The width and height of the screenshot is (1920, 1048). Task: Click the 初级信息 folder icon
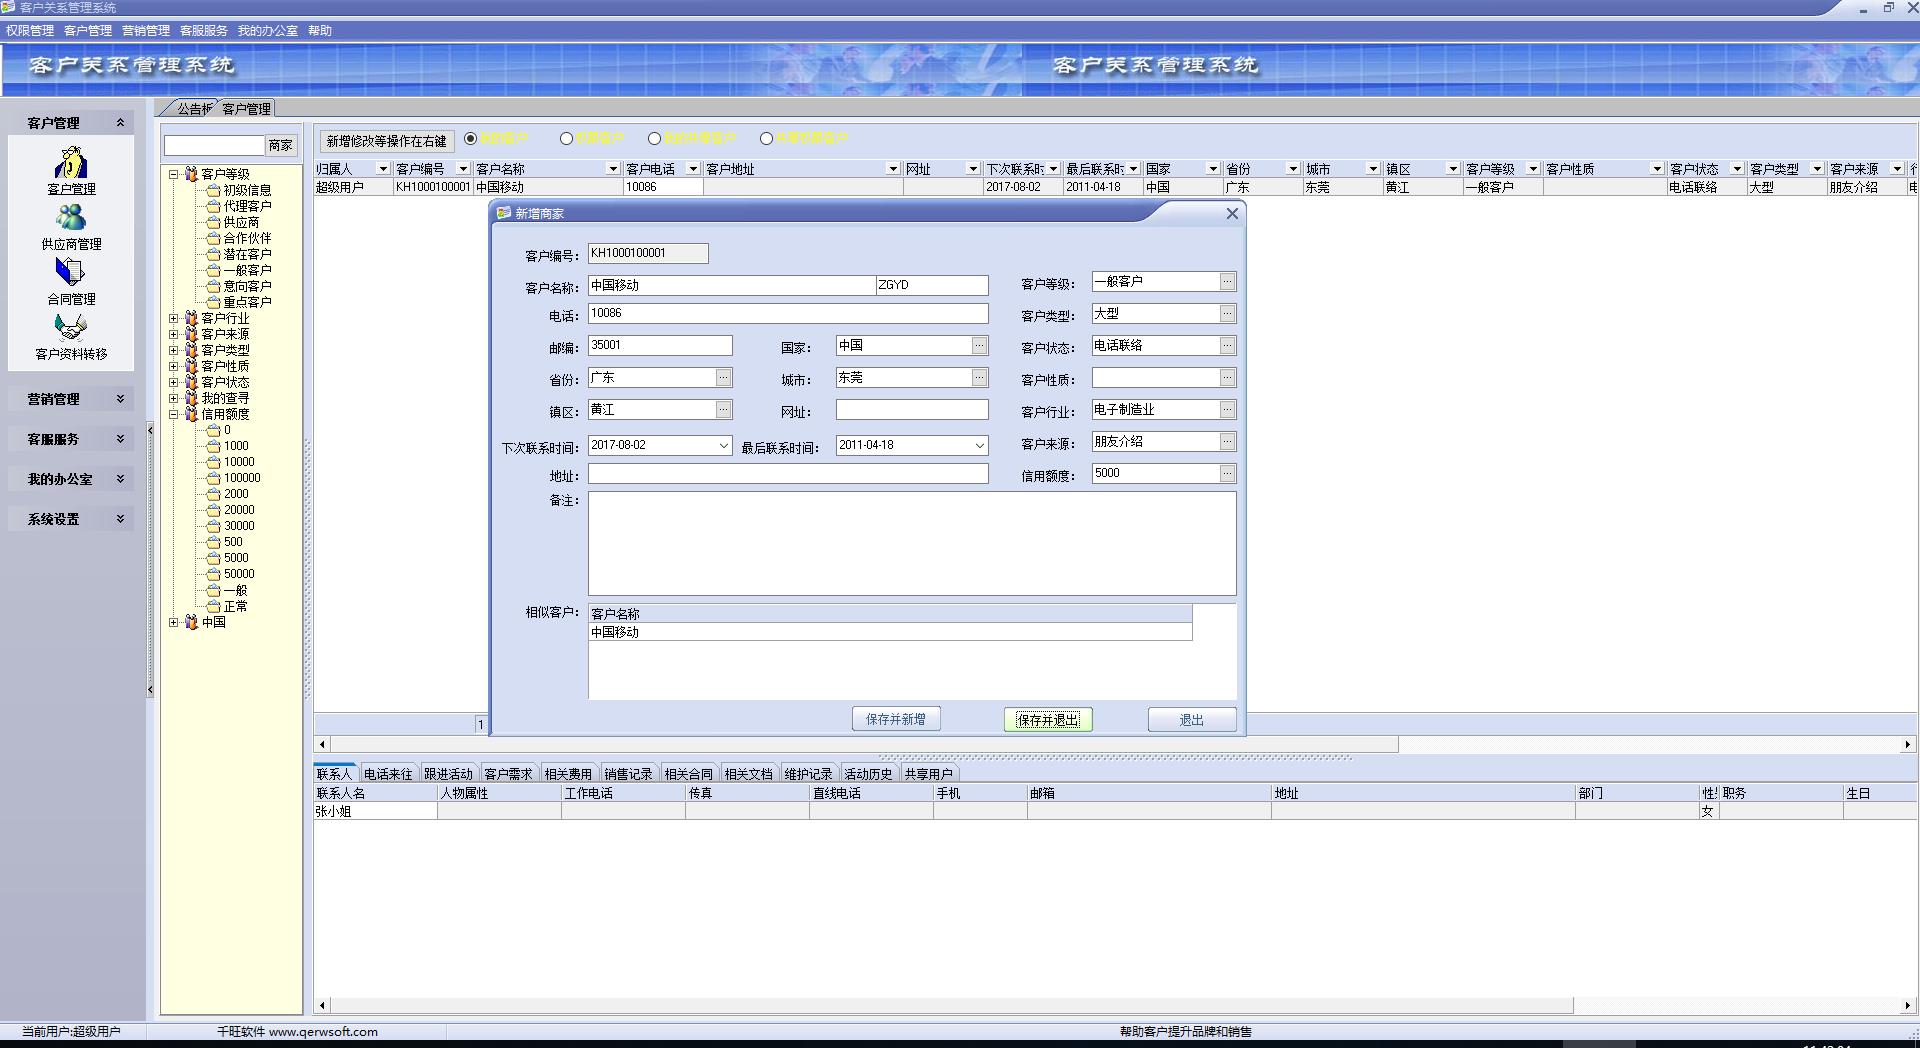213,190
